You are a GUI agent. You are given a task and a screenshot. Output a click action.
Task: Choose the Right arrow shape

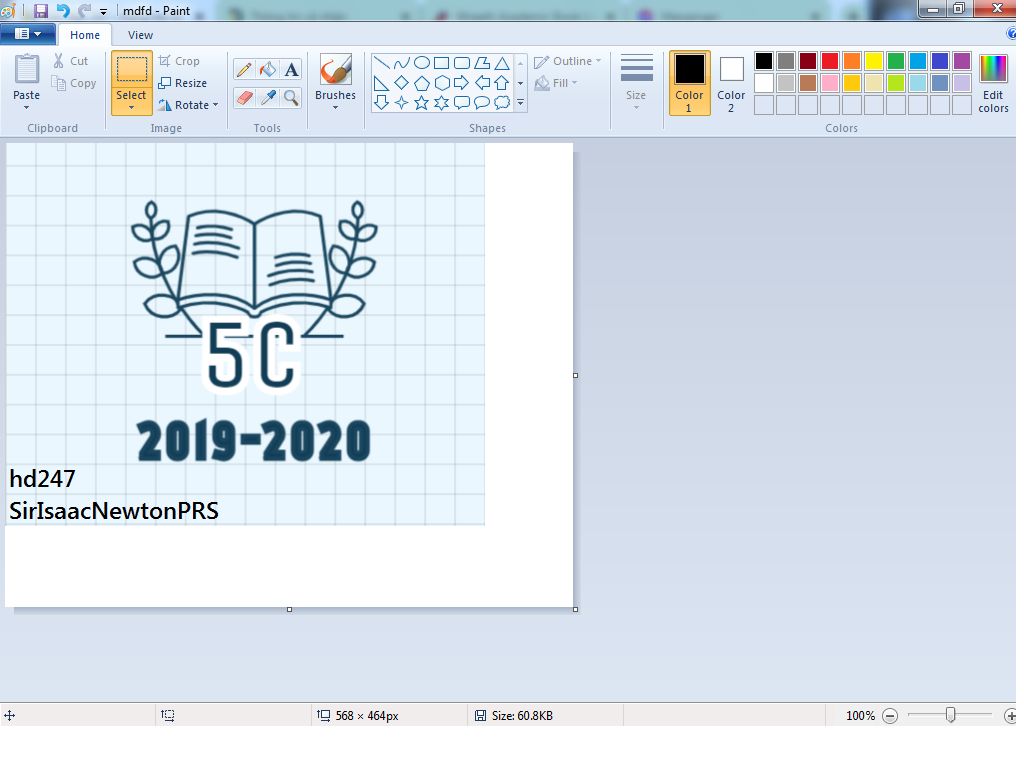point(462,83)
